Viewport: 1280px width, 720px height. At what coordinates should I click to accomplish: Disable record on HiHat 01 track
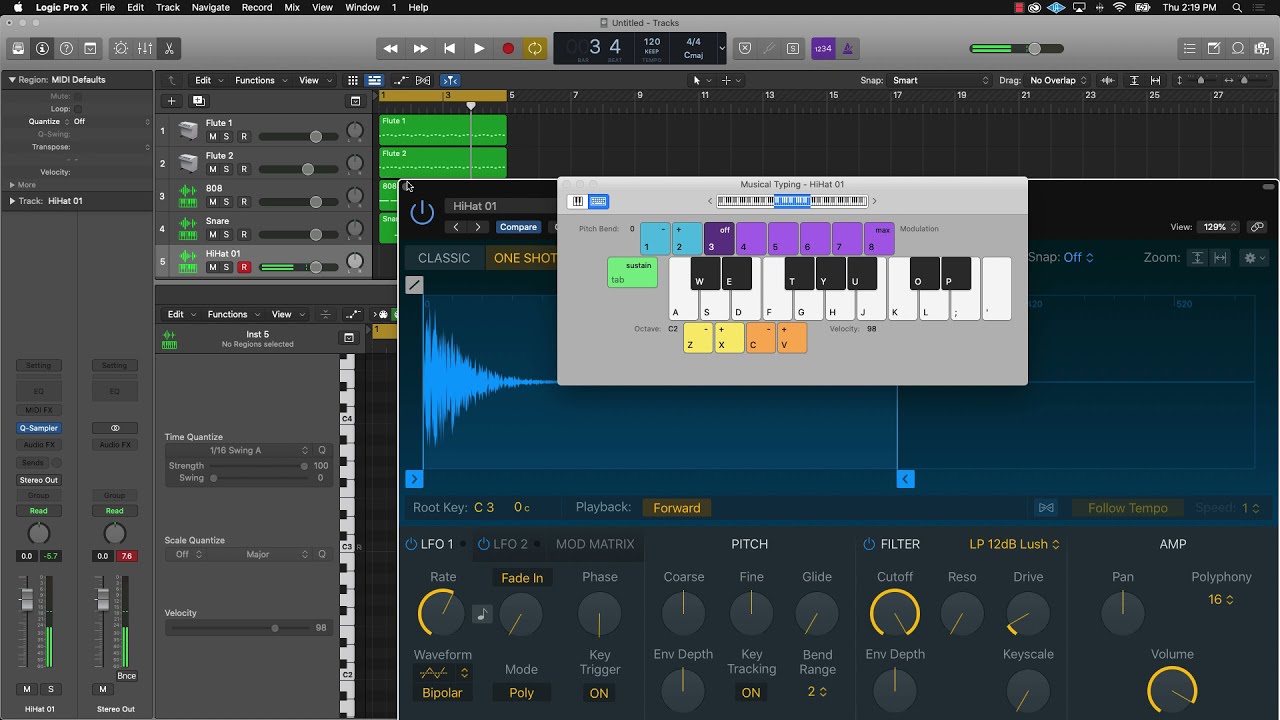[x=243, y=267]
